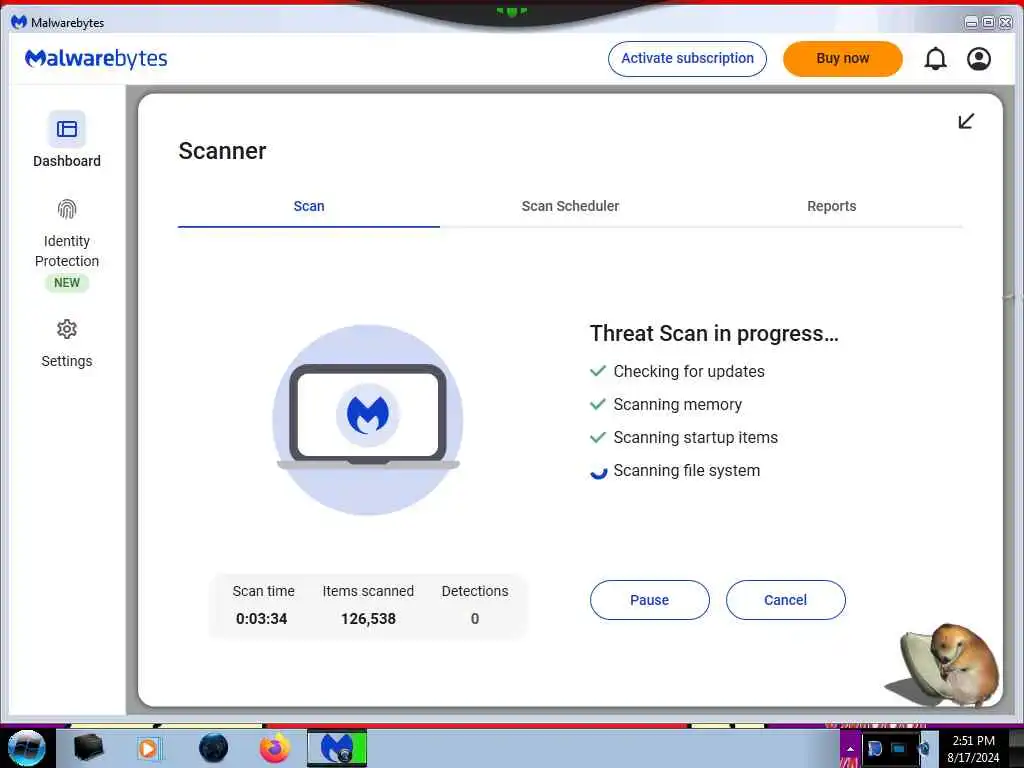1024x768 pixels.
Task: Open the Dashboard from the sidebar
Action: pyautogui.click(x=67, y=140)
